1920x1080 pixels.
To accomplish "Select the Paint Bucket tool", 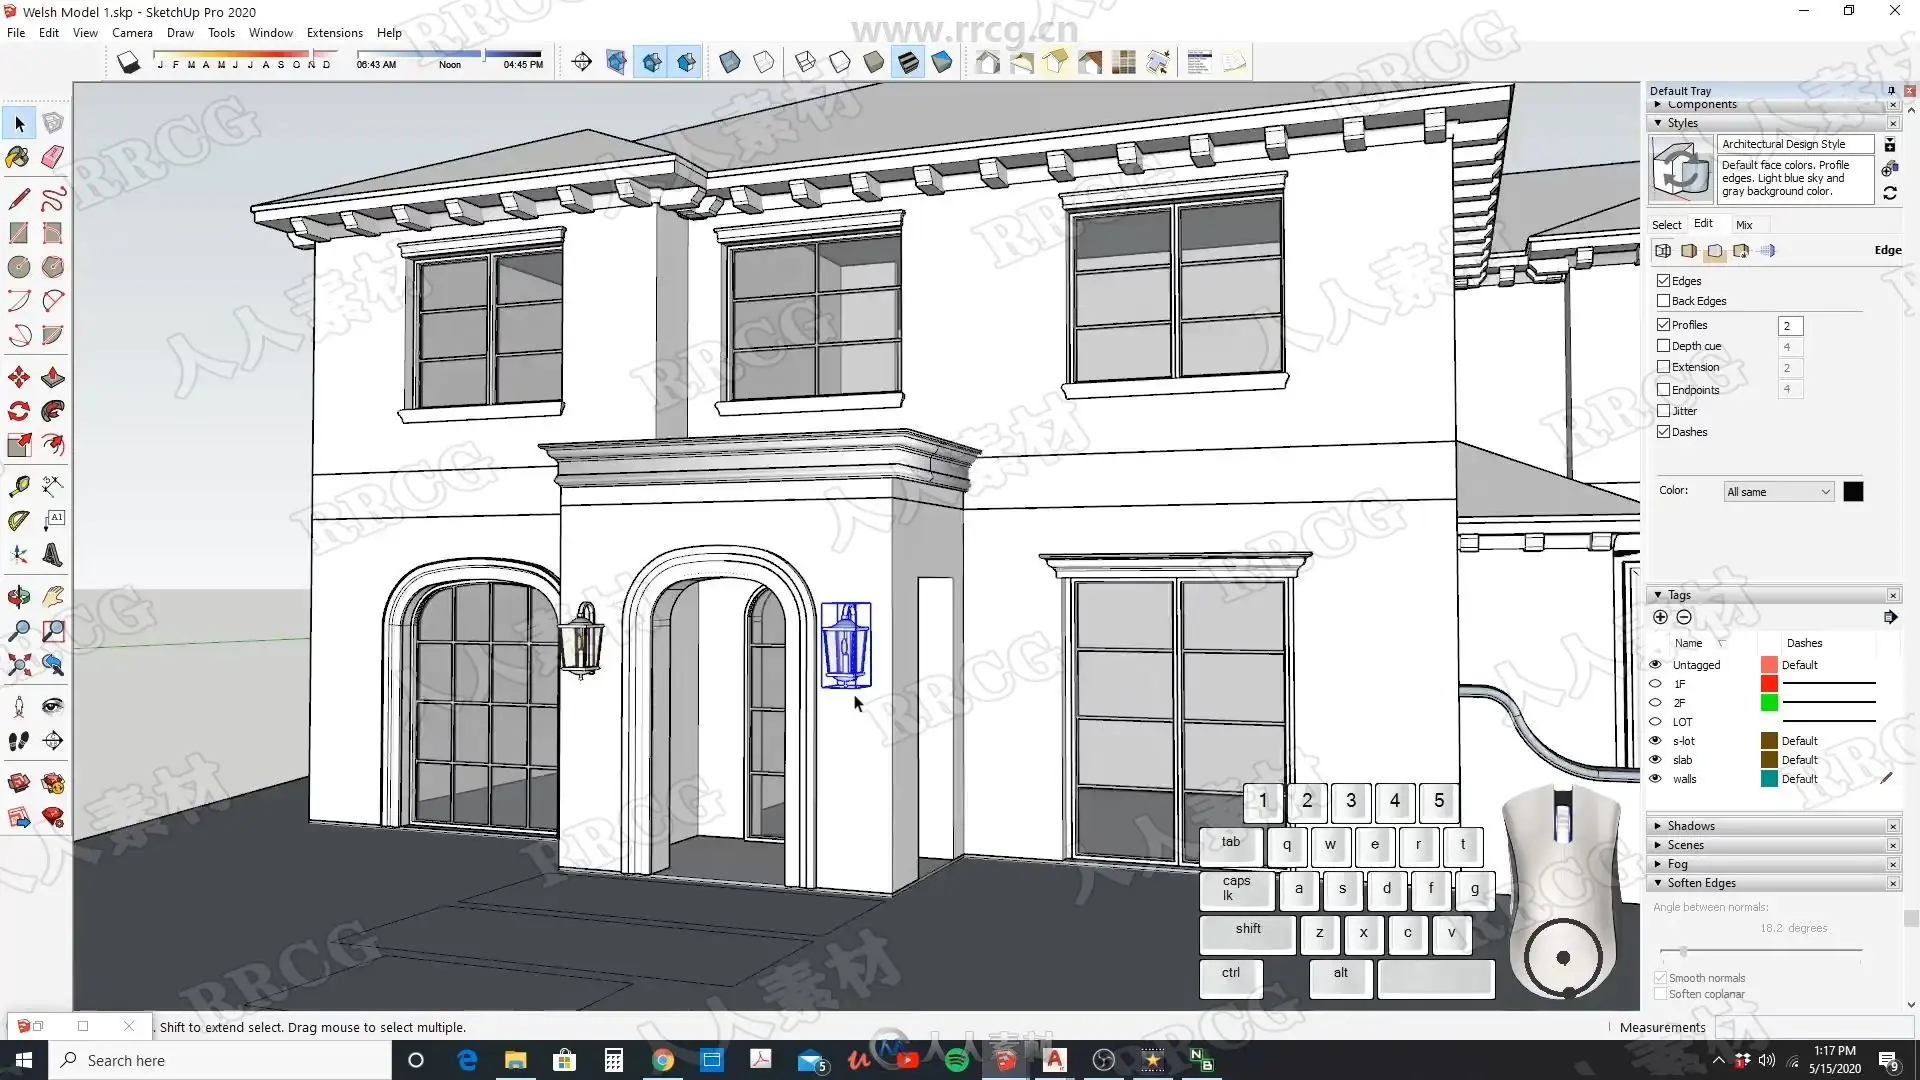I will (x=18, y=157).
